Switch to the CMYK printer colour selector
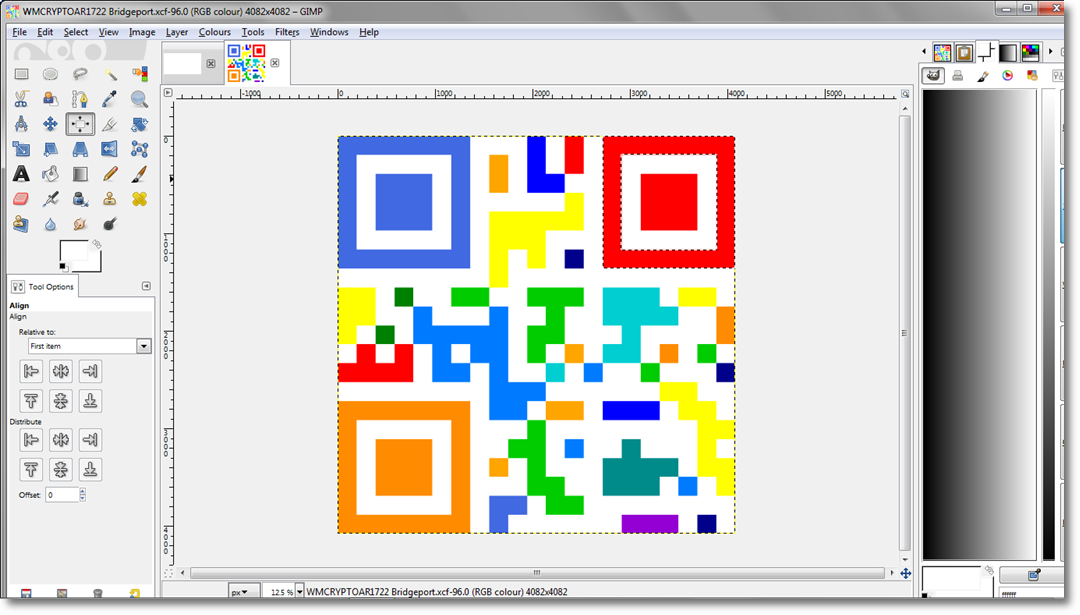Screen dimensions: 1080x615 [x=957, y=76]
